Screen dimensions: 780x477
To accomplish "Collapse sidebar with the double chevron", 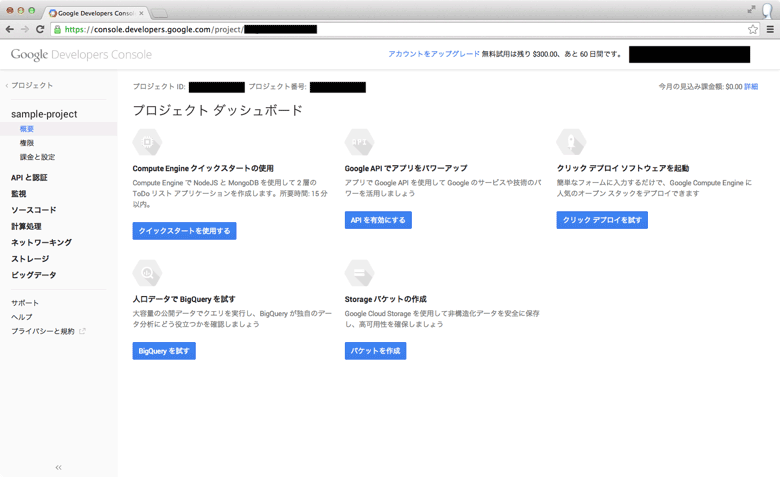I will tap(59, 467).
